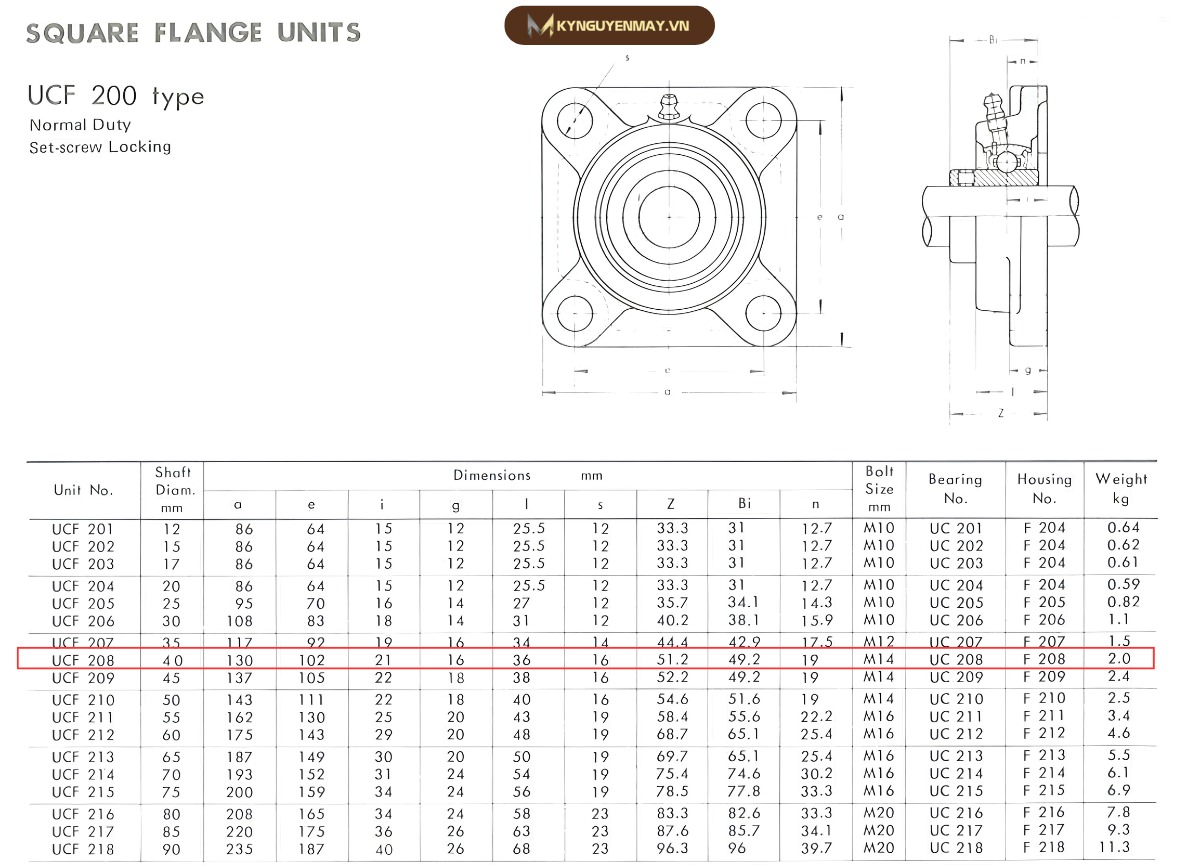Viewport: 1200px width, 865px height.
Task: Select the UCF 208 row unit number
Action: click(x=83, y=660)
